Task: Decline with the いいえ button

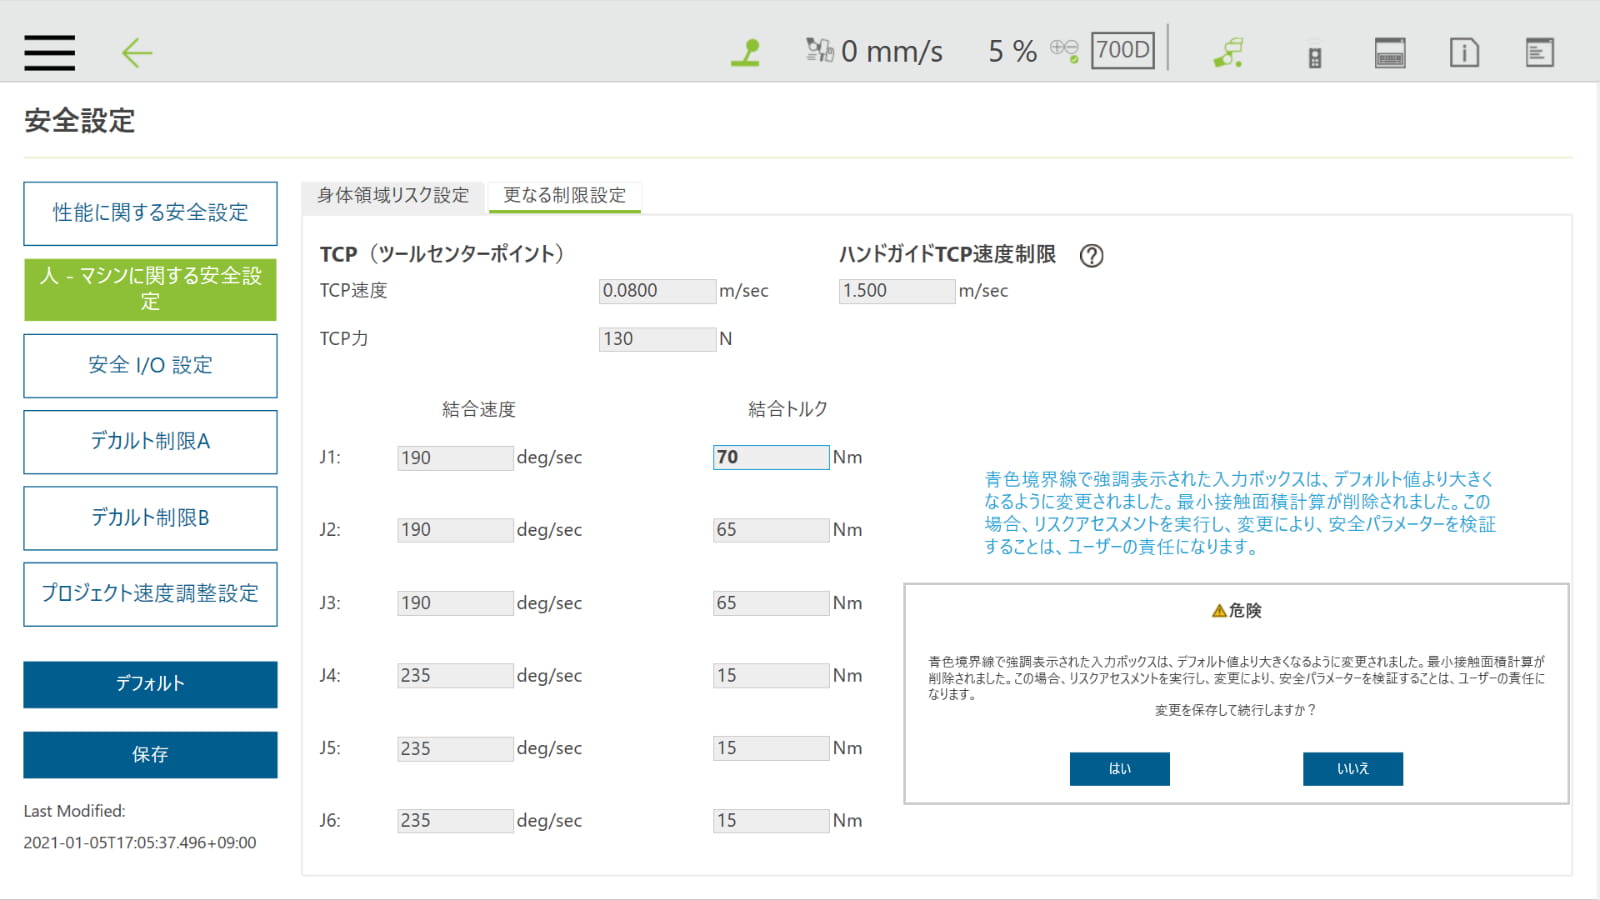Action: [1353, 769]
